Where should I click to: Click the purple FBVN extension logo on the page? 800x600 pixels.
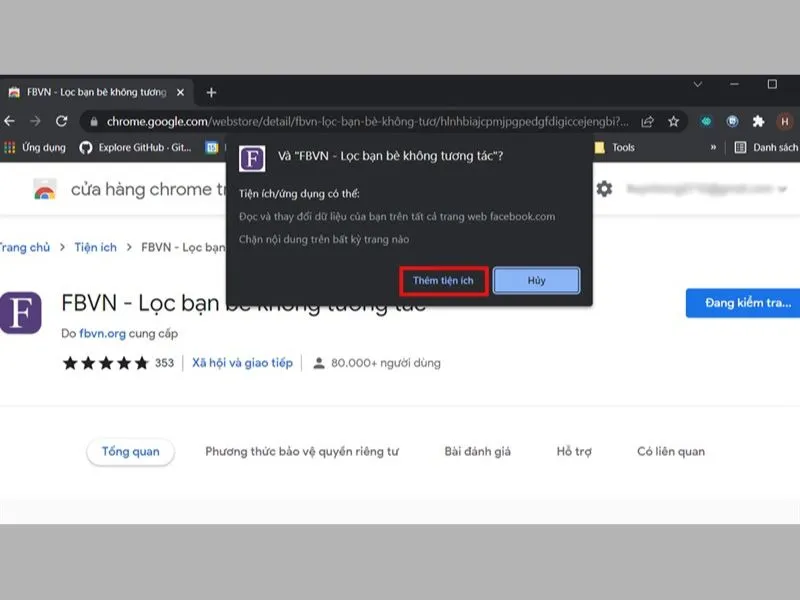pos(20,313)
